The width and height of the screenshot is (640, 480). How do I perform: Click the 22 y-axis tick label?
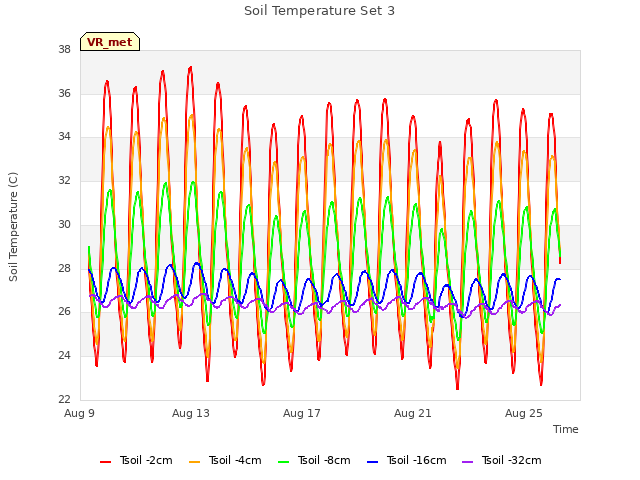[x=64, y=399]
